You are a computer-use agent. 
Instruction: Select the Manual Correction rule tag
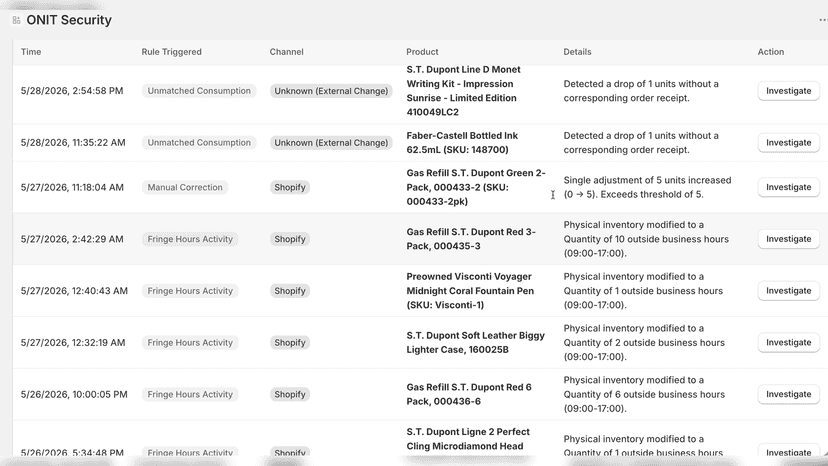[185, 187]
